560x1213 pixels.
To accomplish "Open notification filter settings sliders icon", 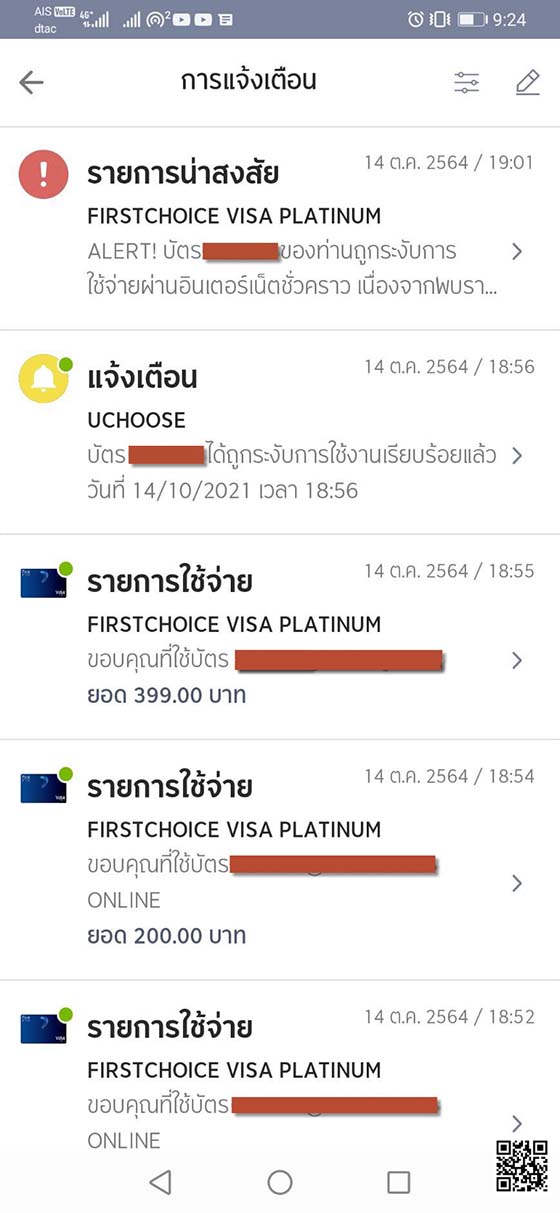I will [x=467, y=83].
